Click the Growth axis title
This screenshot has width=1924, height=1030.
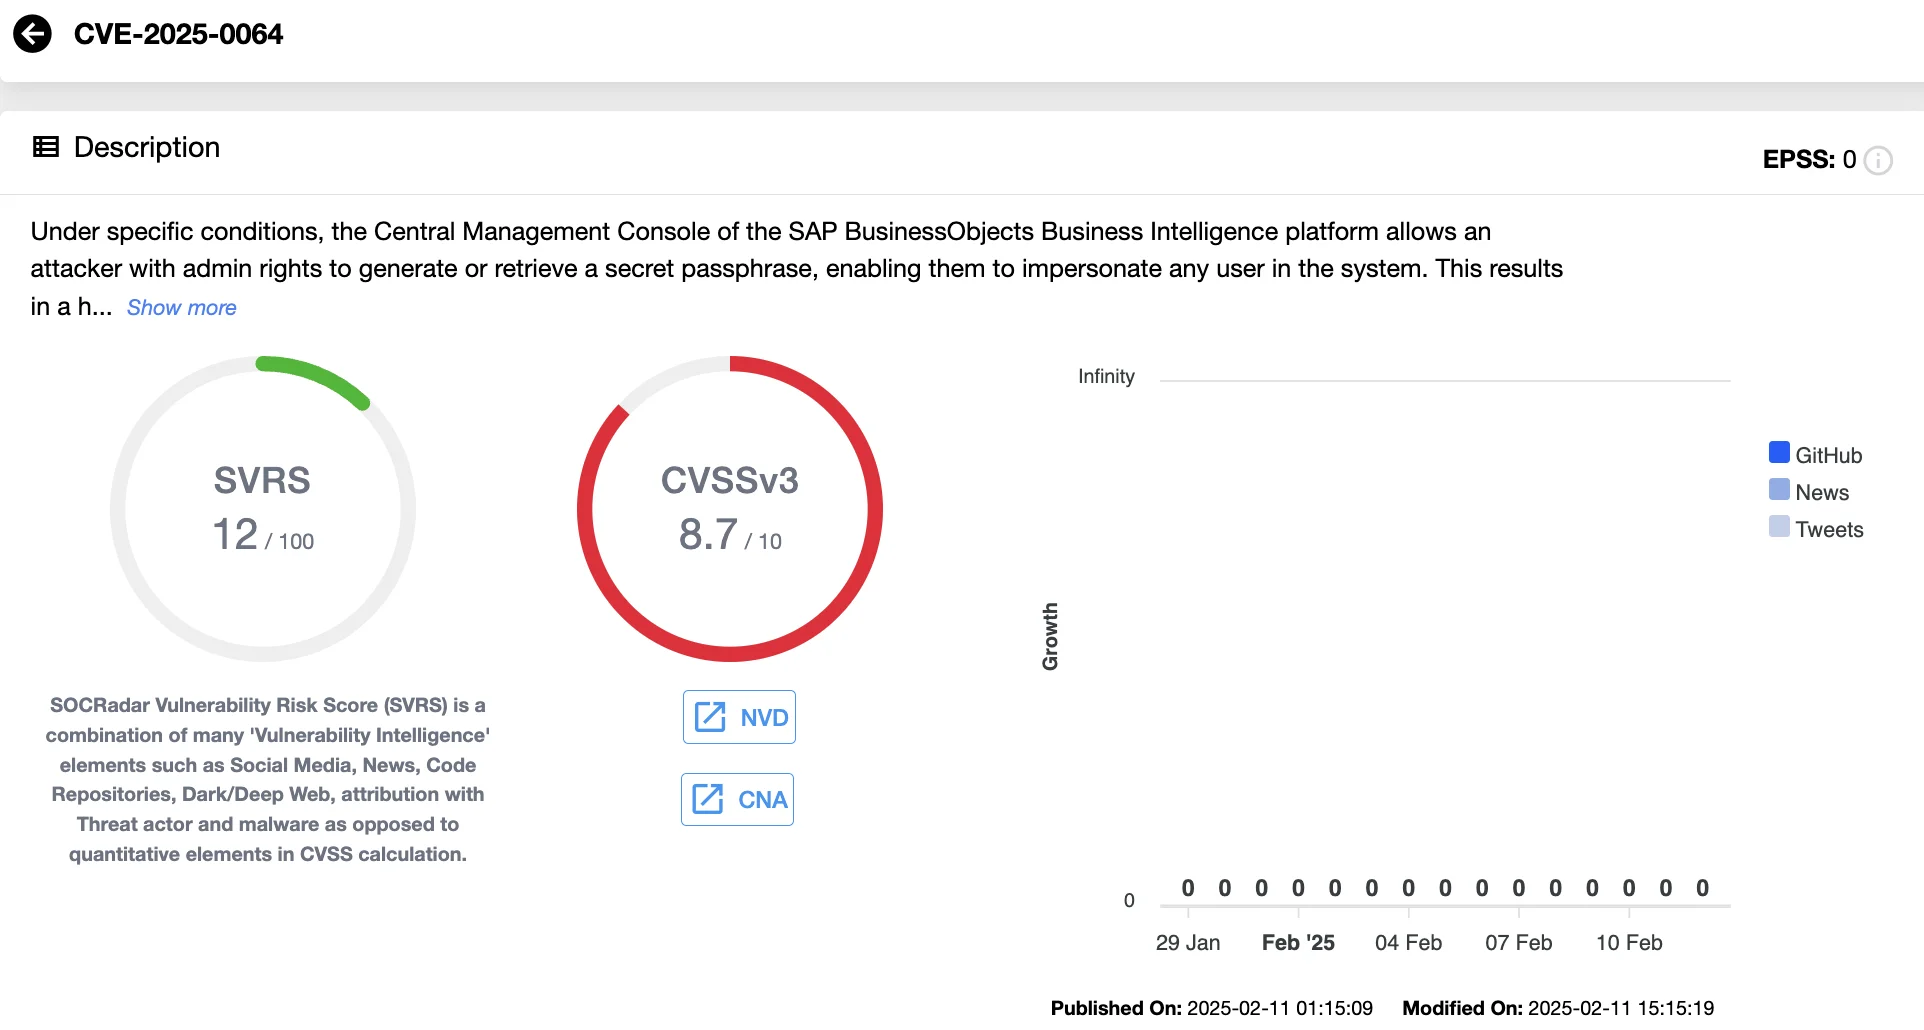(1050, 636)
